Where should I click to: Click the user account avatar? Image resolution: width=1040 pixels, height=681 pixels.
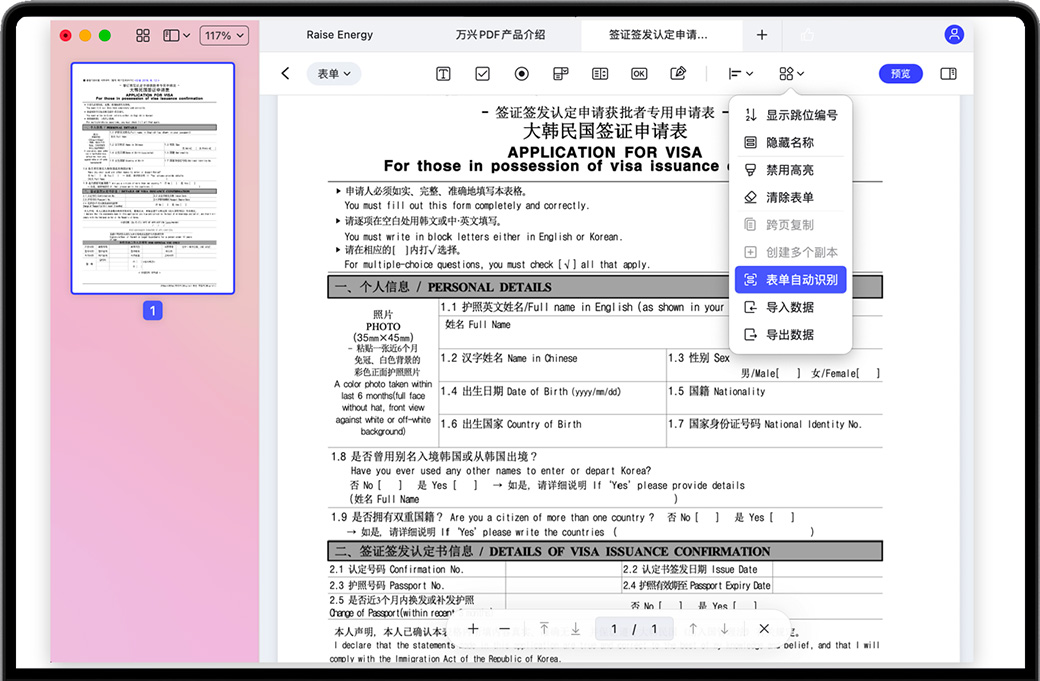tap(954, 34)
